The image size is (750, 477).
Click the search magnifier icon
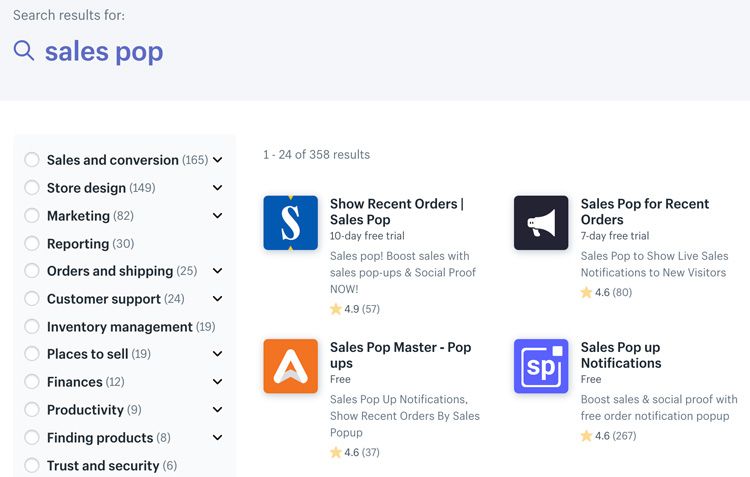24,51
